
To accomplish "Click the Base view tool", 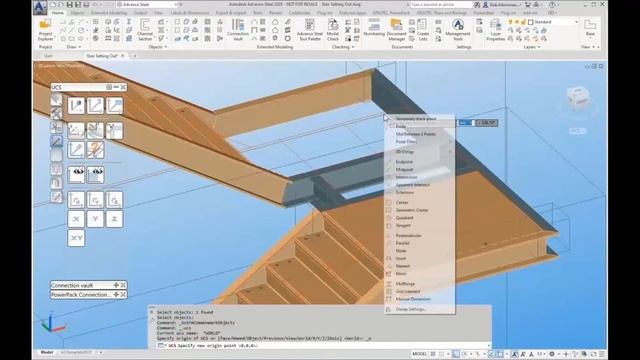I will point(590,28).
